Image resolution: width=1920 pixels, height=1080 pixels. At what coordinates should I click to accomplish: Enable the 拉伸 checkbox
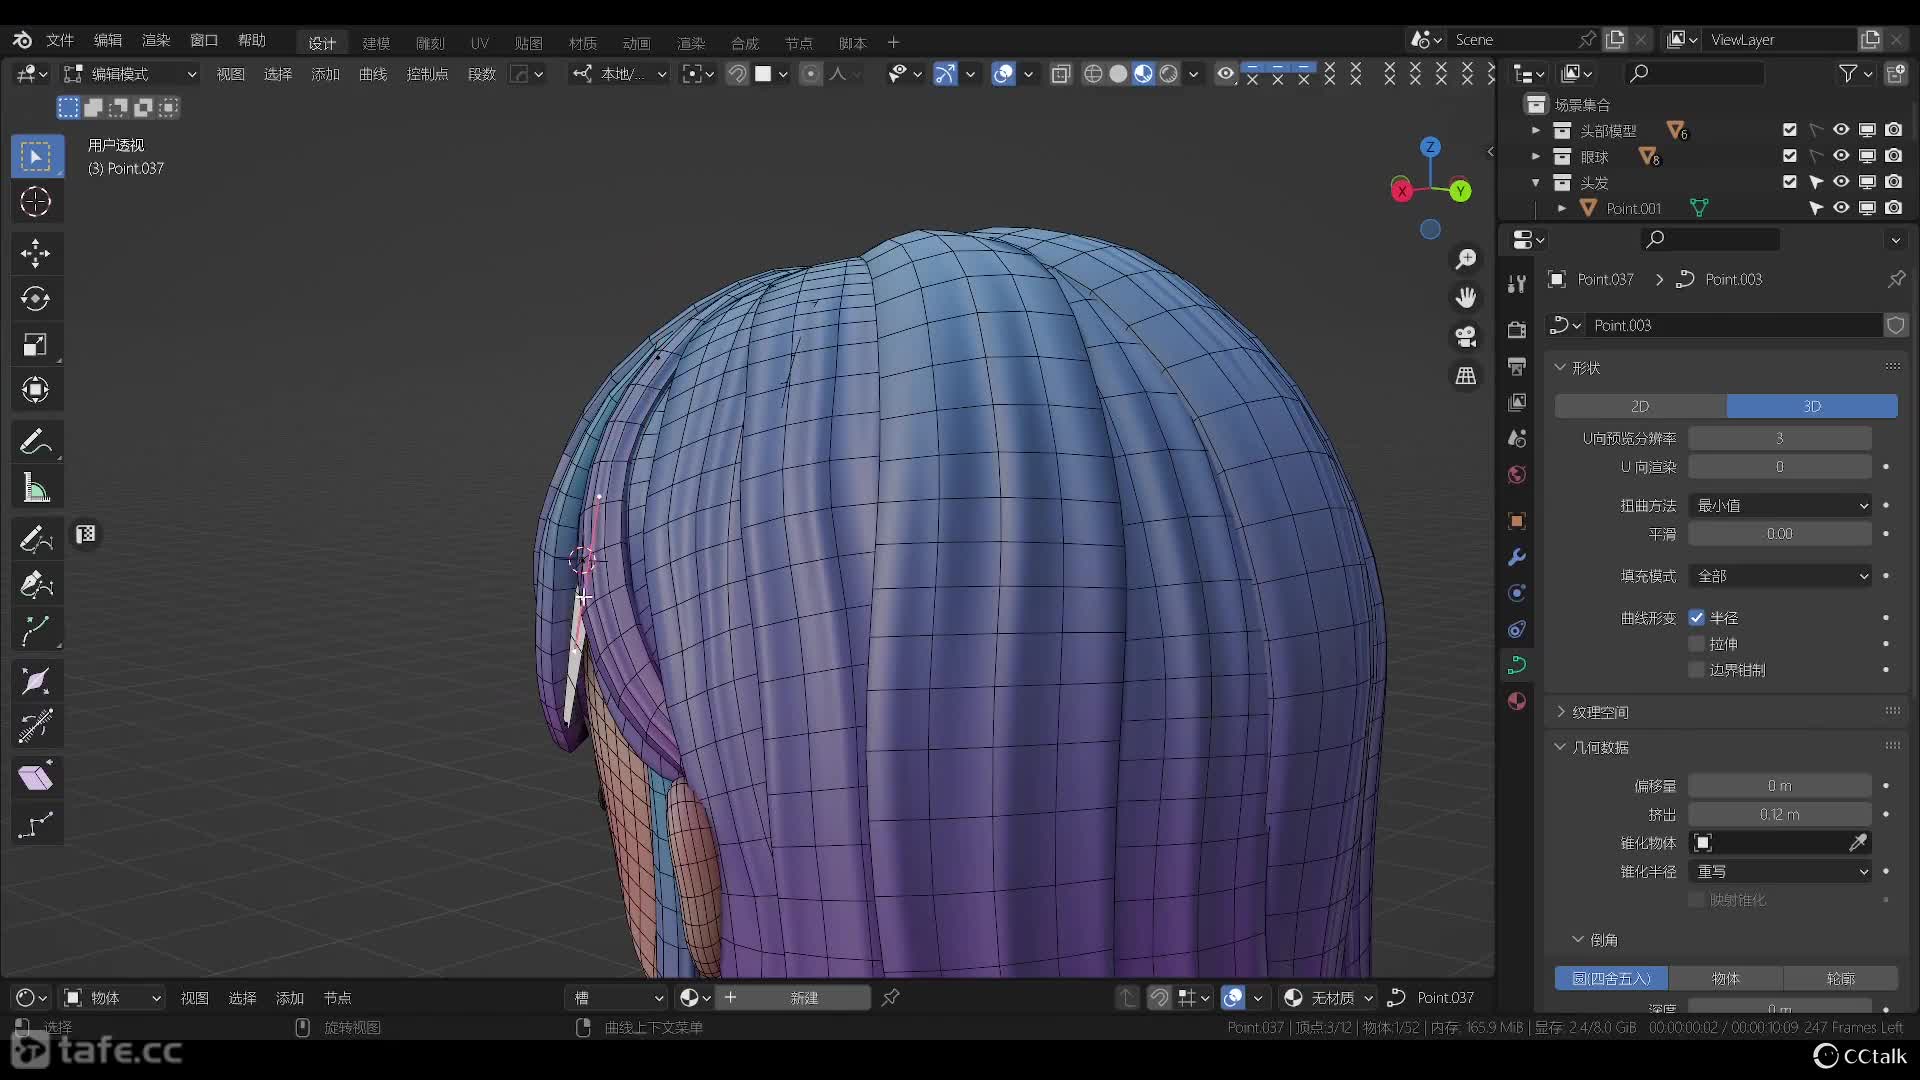[1697, 644]
